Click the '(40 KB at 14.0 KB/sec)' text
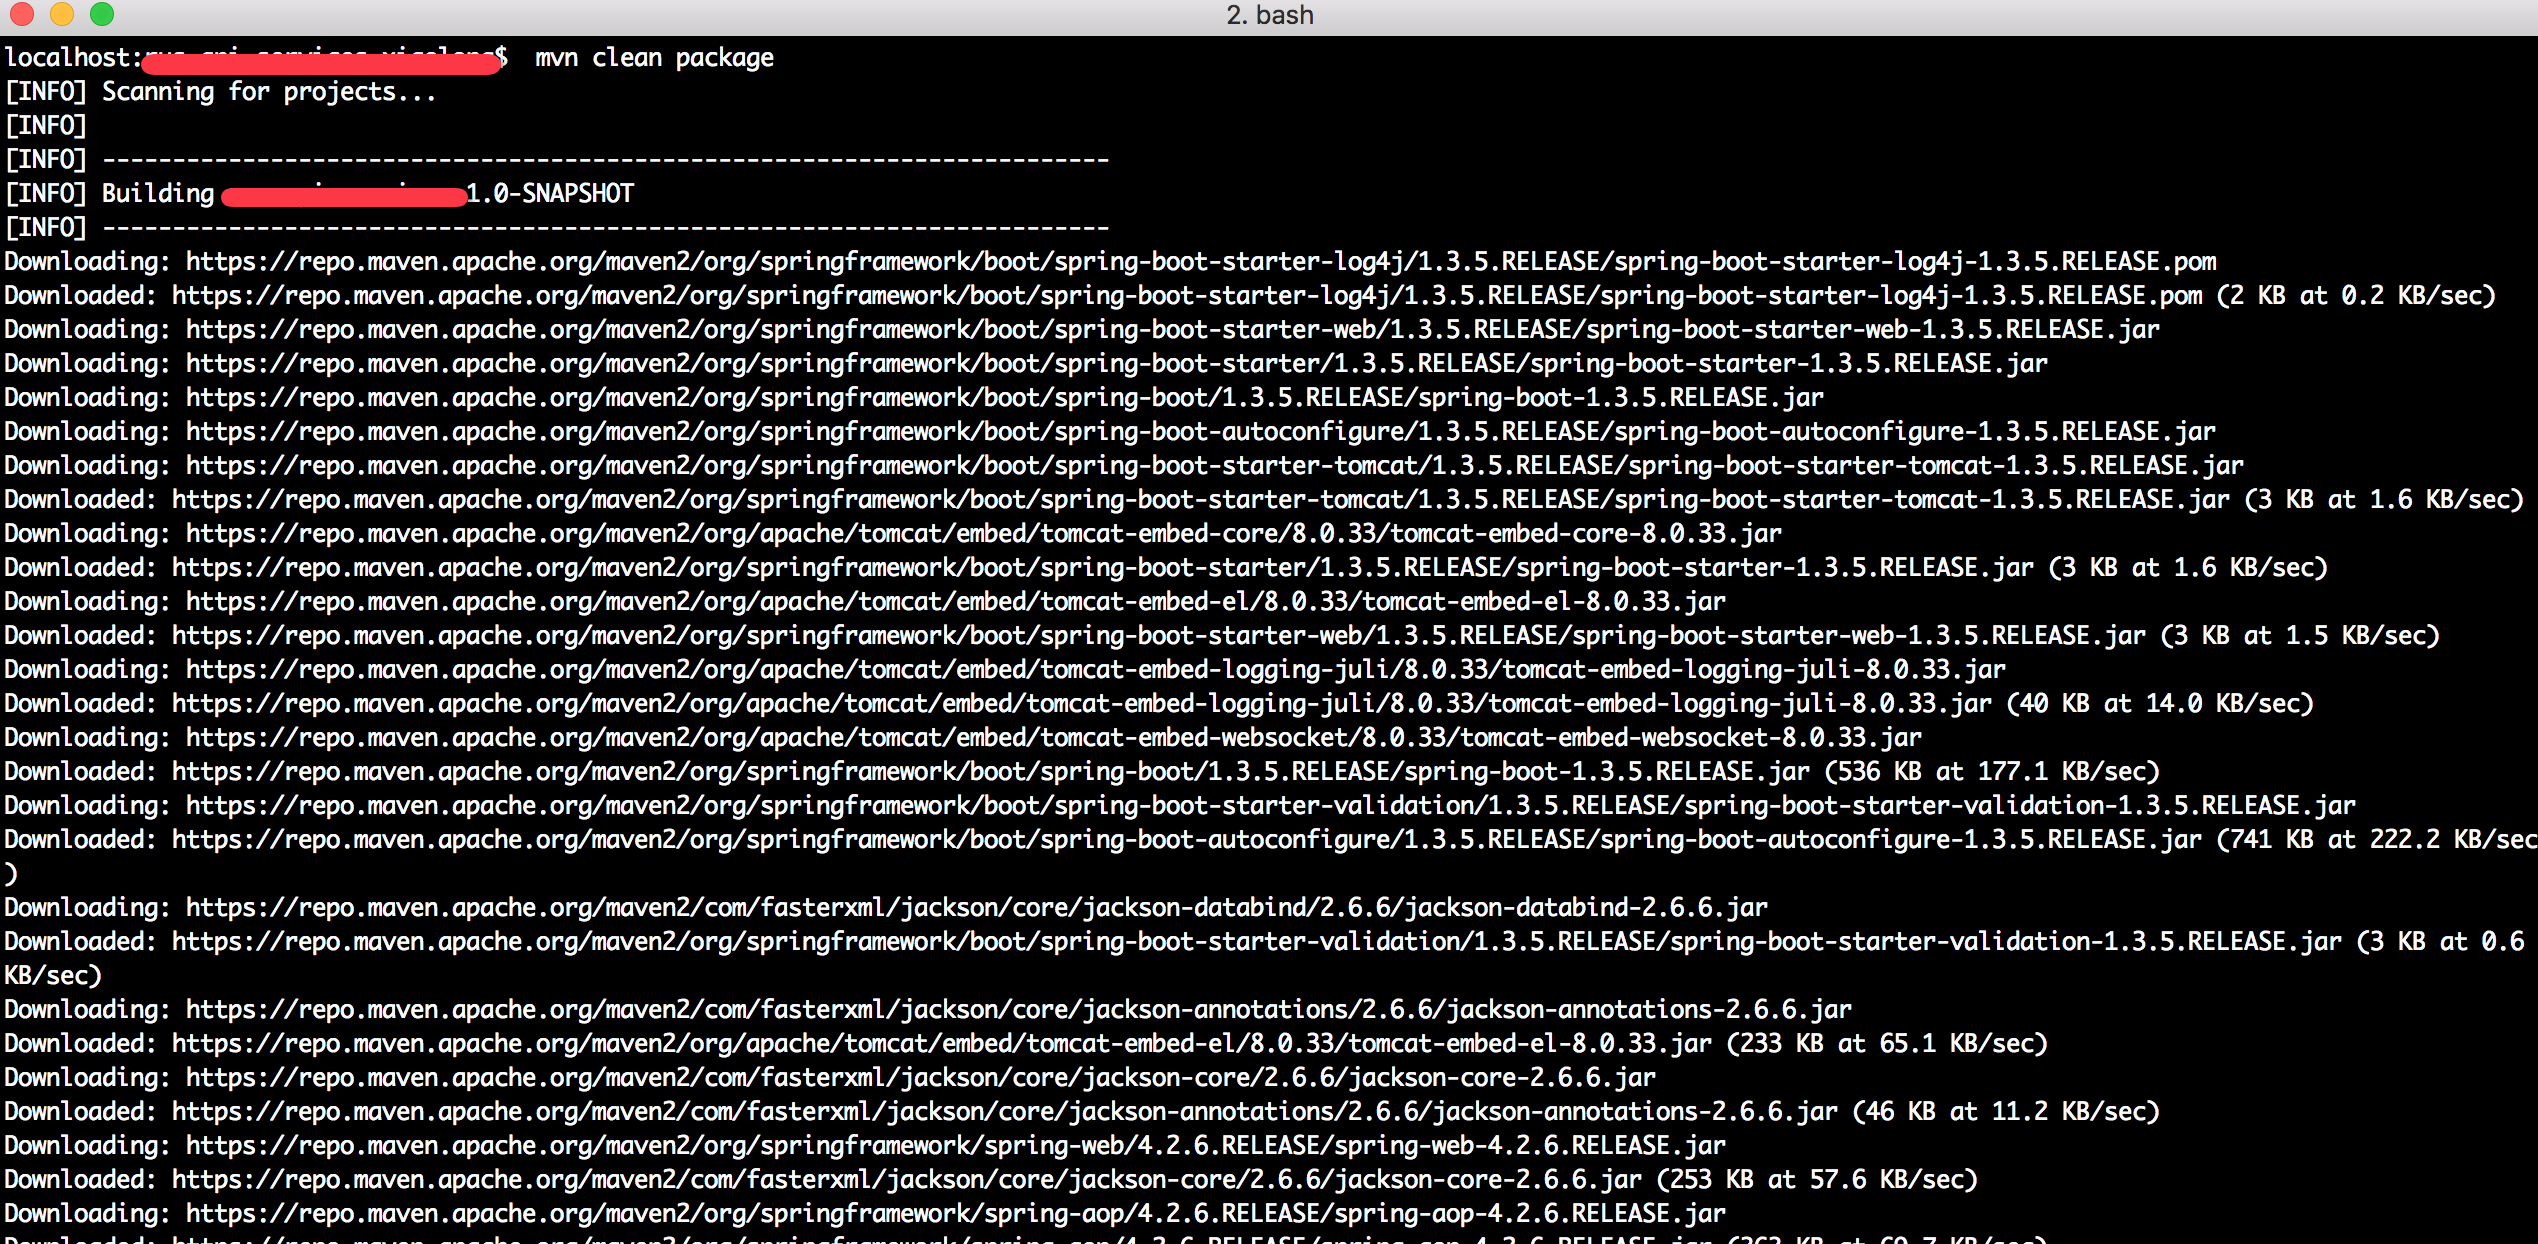Screen dimensions: 2538x1244 click(x=2161, y=704)
